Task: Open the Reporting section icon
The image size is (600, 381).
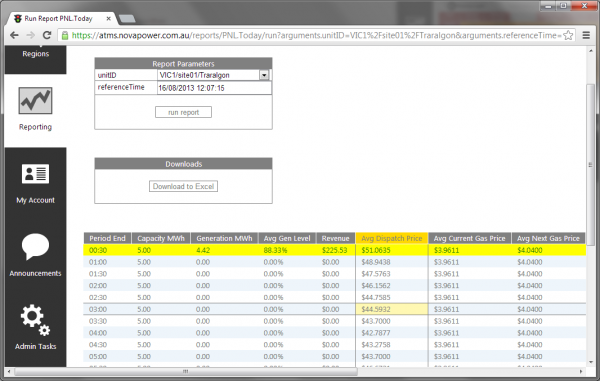Action: [x=35, y=101]
